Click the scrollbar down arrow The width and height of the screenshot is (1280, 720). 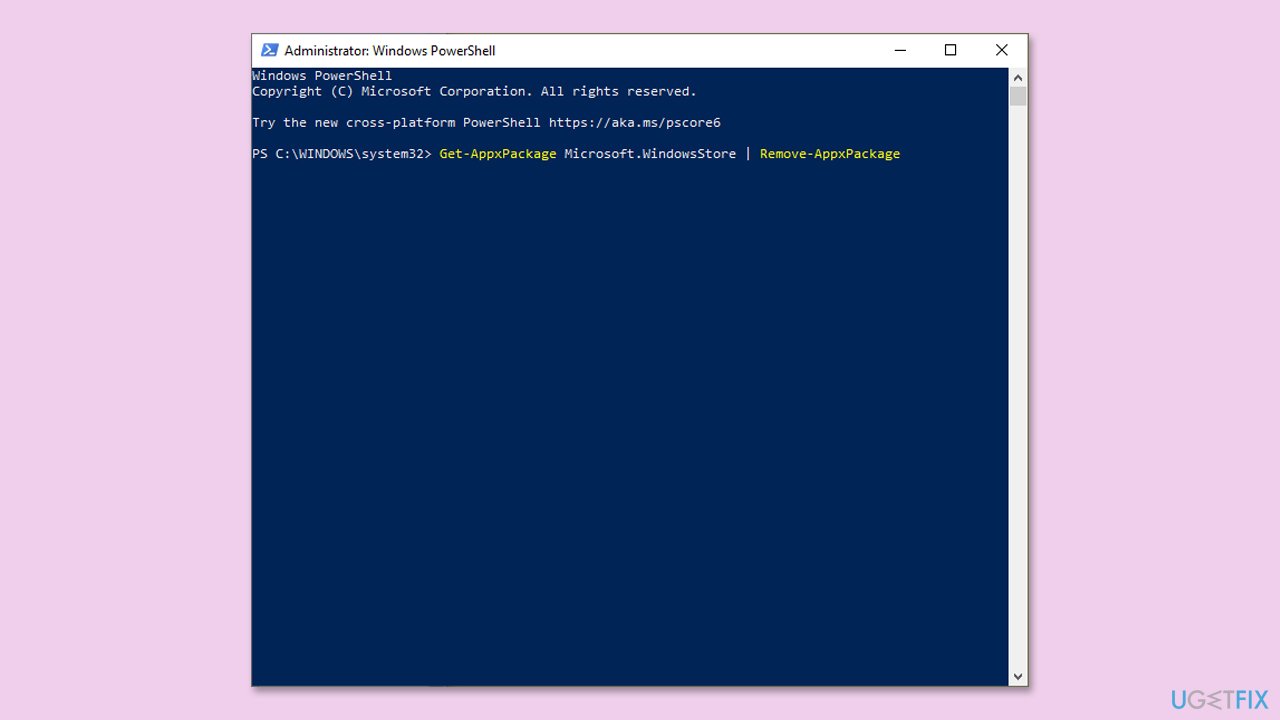click(1018, 677)
